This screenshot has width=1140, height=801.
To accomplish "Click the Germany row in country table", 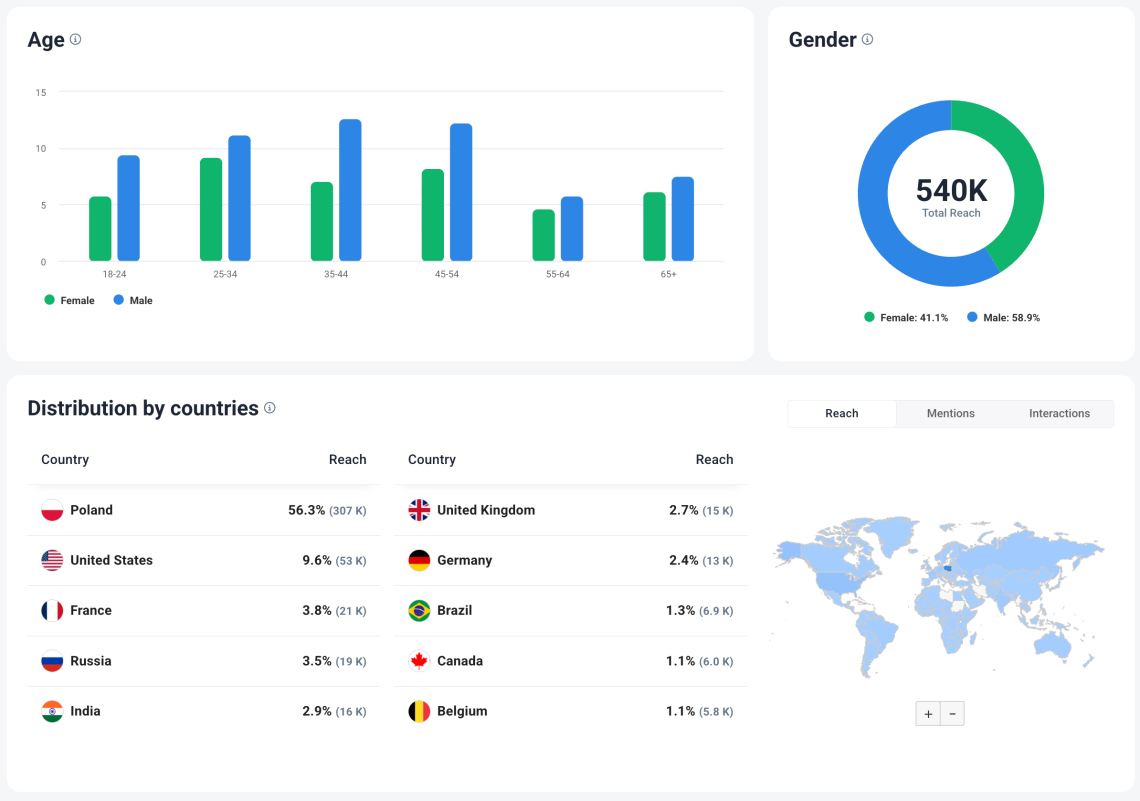I will tap(570, 560).
